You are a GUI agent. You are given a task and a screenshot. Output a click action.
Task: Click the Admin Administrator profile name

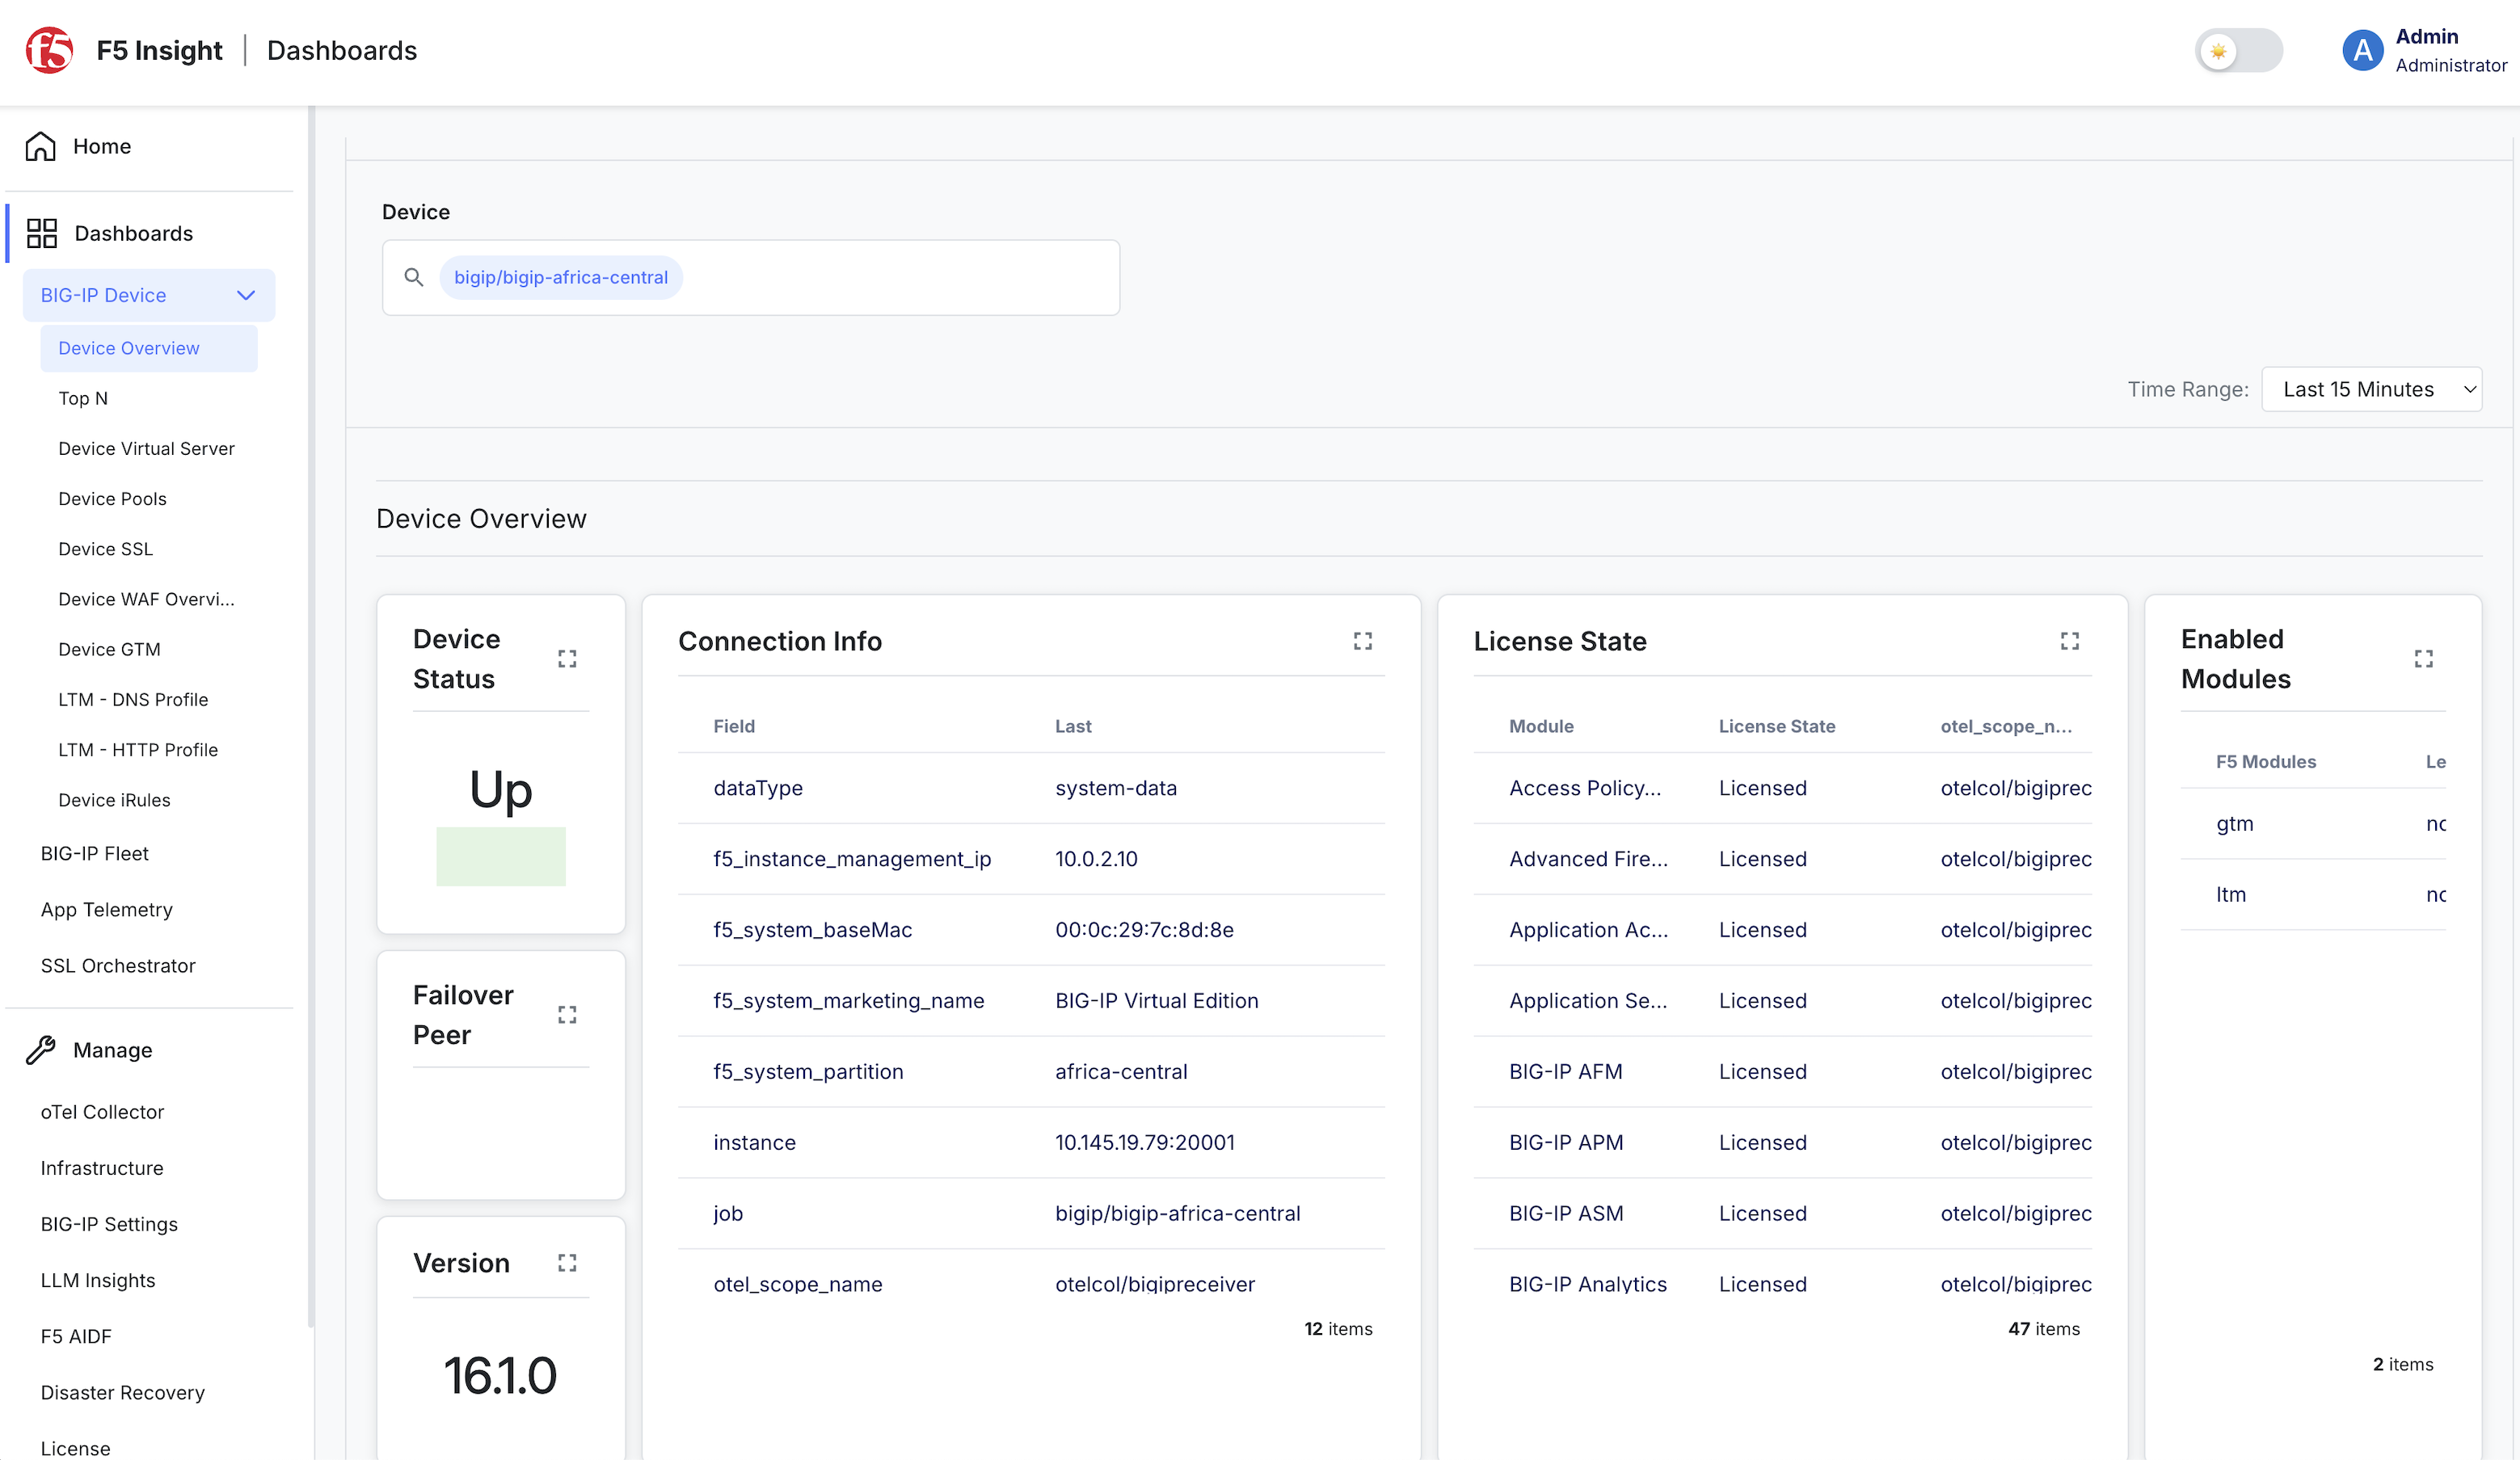(x=2451, y=50)
